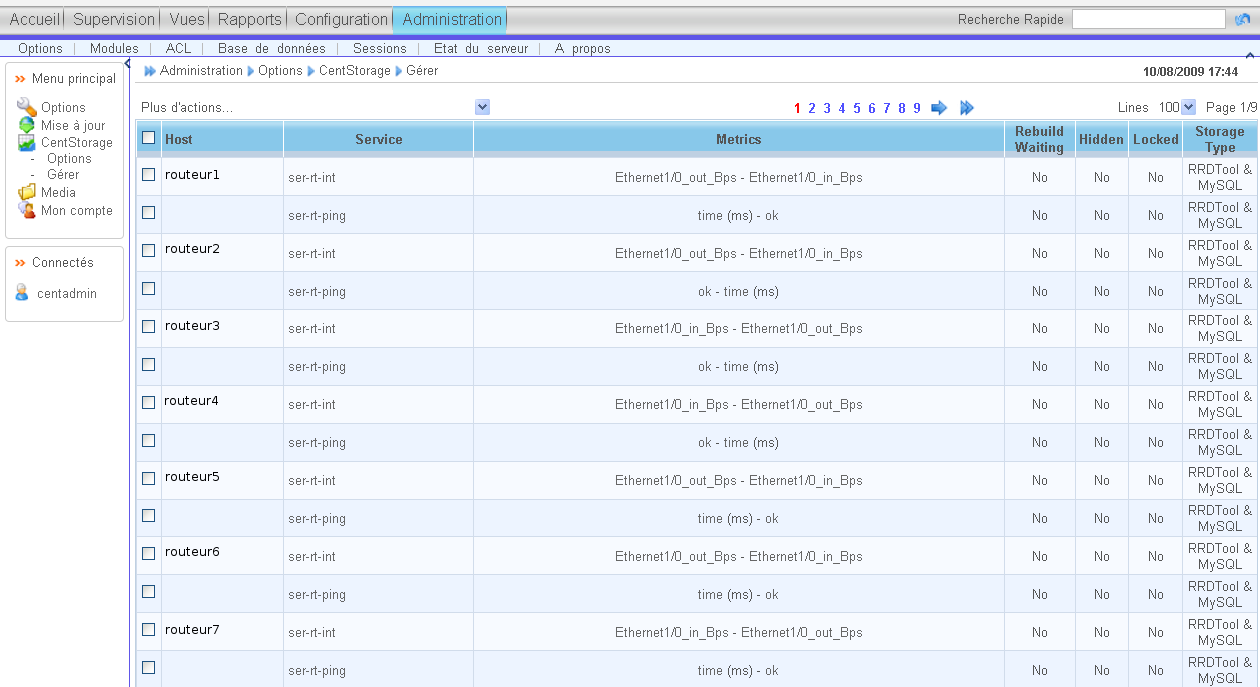Go to next page arrow icon

click(x=939, y=108)
